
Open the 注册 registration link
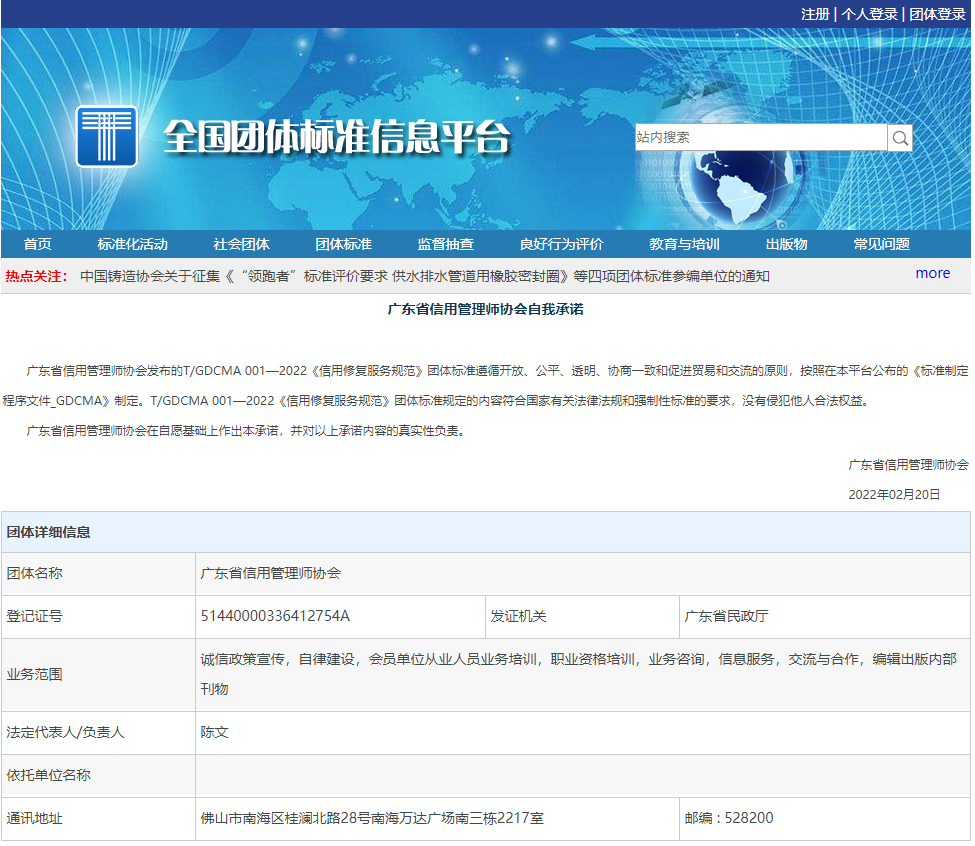[815, 14]
